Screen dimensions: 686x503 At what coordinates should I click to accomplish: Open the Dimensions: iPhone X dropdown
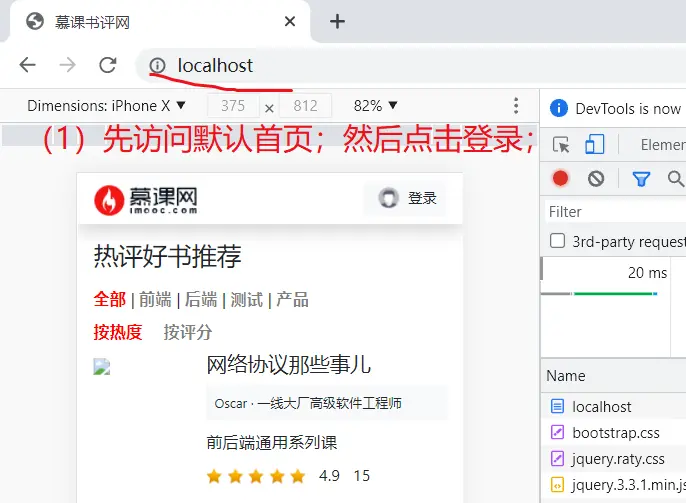tap(106, 105)
